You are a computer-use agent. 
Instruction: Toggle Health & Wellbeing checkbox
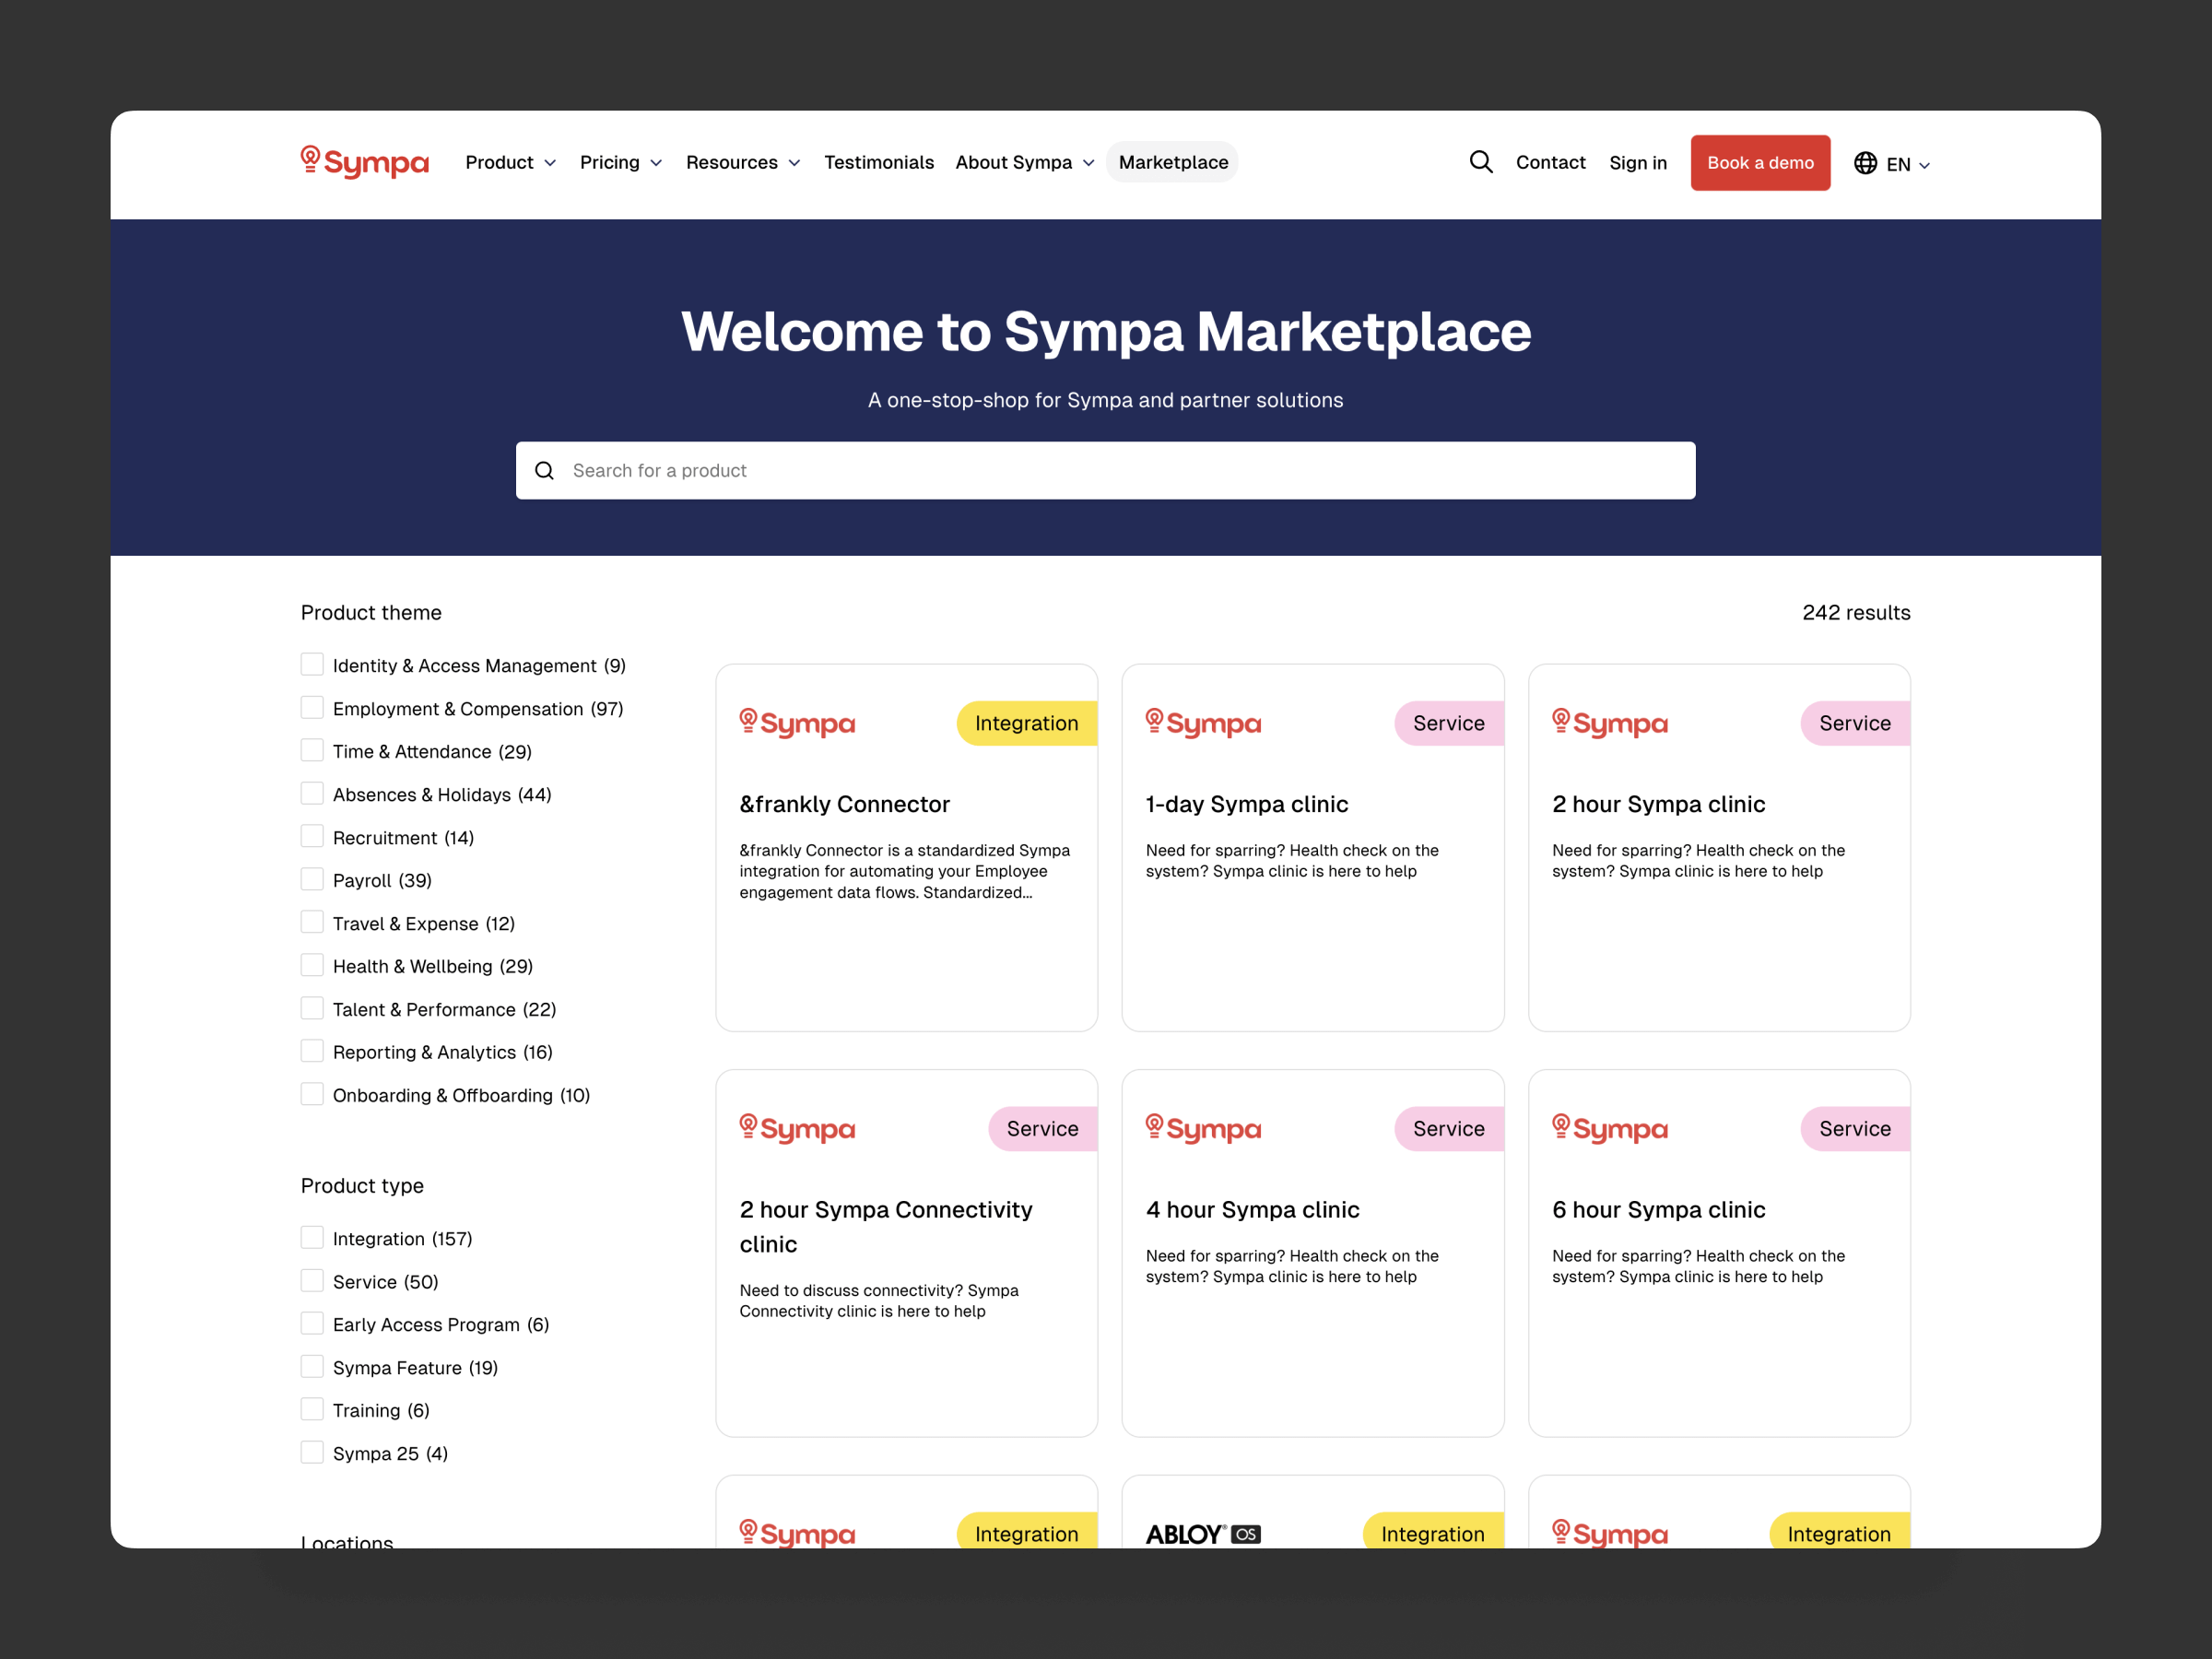pos(312,966)
